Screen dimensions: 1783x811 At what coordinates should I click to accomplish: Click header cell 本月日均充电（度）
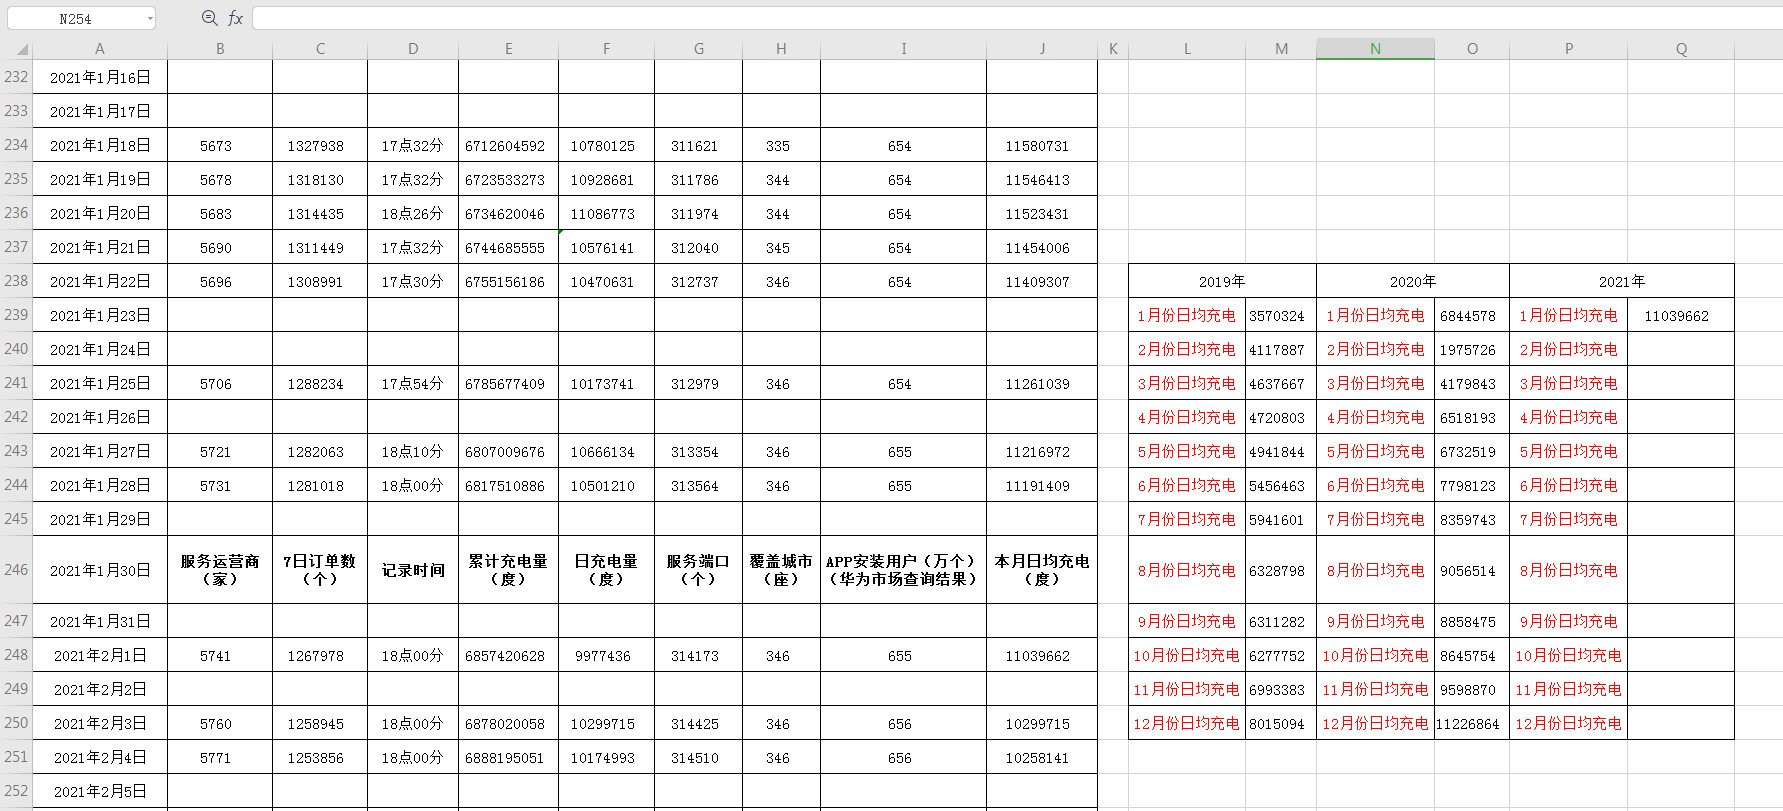[1042, 570]
